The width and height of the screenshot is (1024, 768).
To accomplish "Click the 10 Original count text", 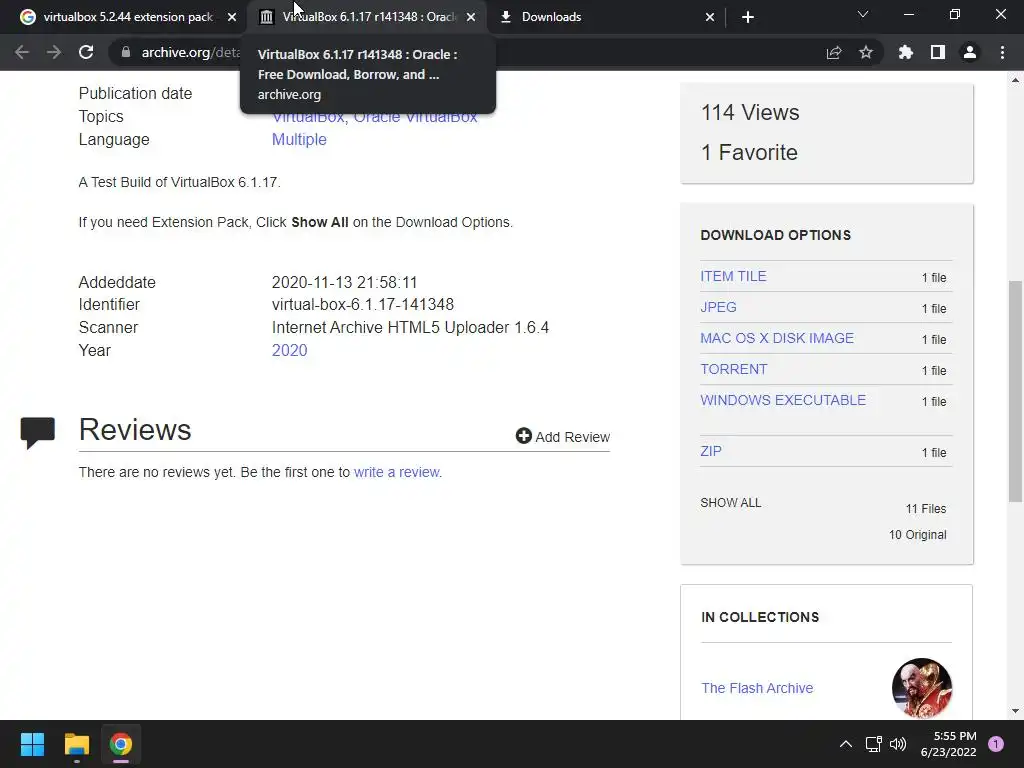I will coord(917,535).
